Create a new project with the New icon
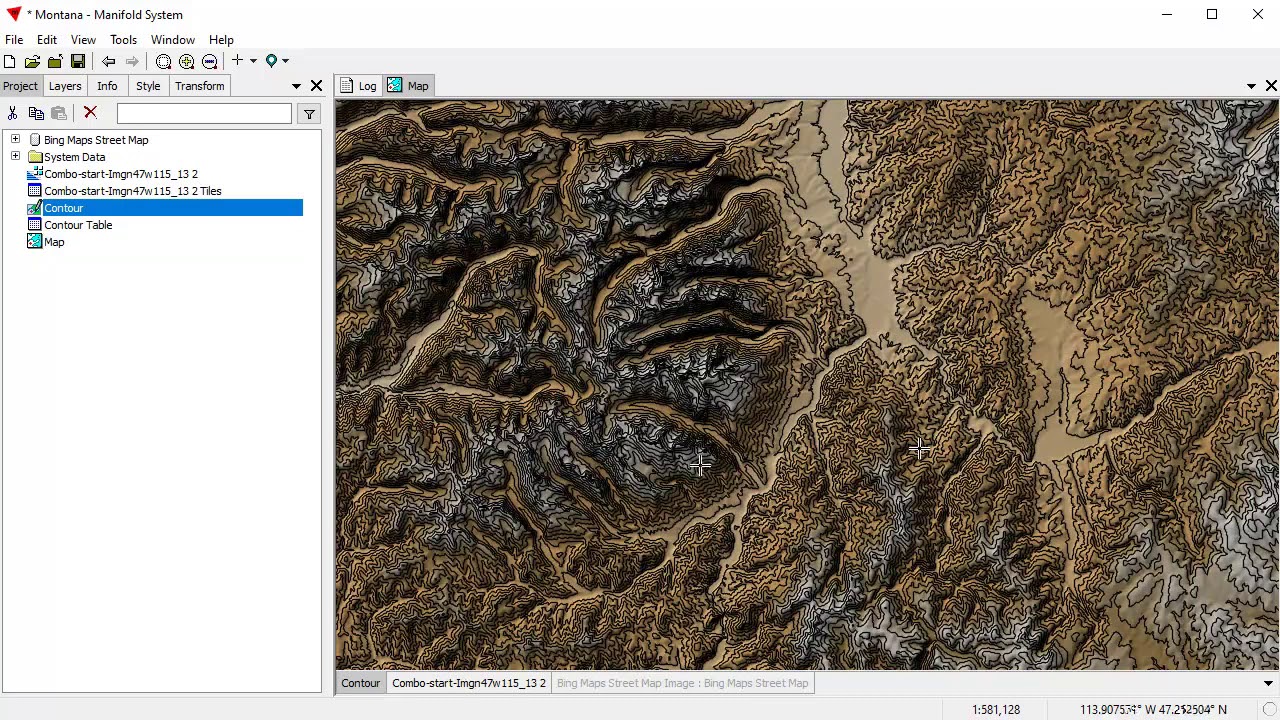This screenshot has width=1280, height=720. click(x=10, y=61)
